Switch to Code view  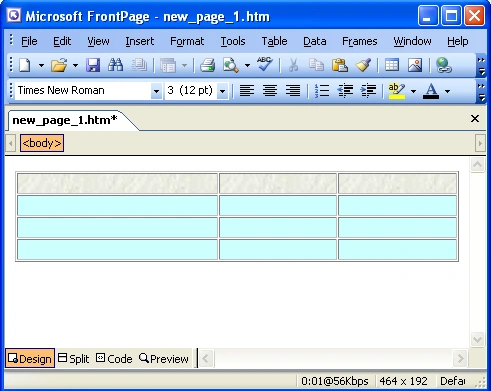pyautogui.click(x=114, y=359)
